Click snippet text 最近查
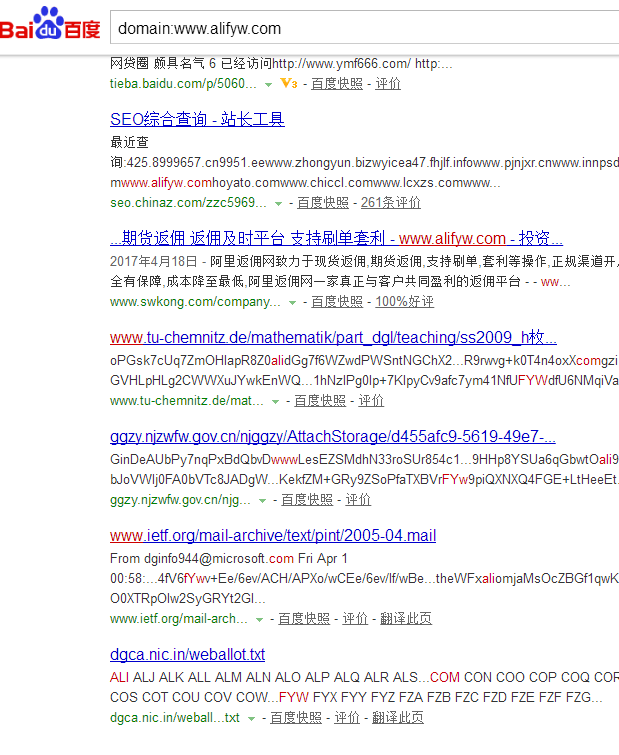The width and height of the screenshot is (619, 755). (129, 143)
